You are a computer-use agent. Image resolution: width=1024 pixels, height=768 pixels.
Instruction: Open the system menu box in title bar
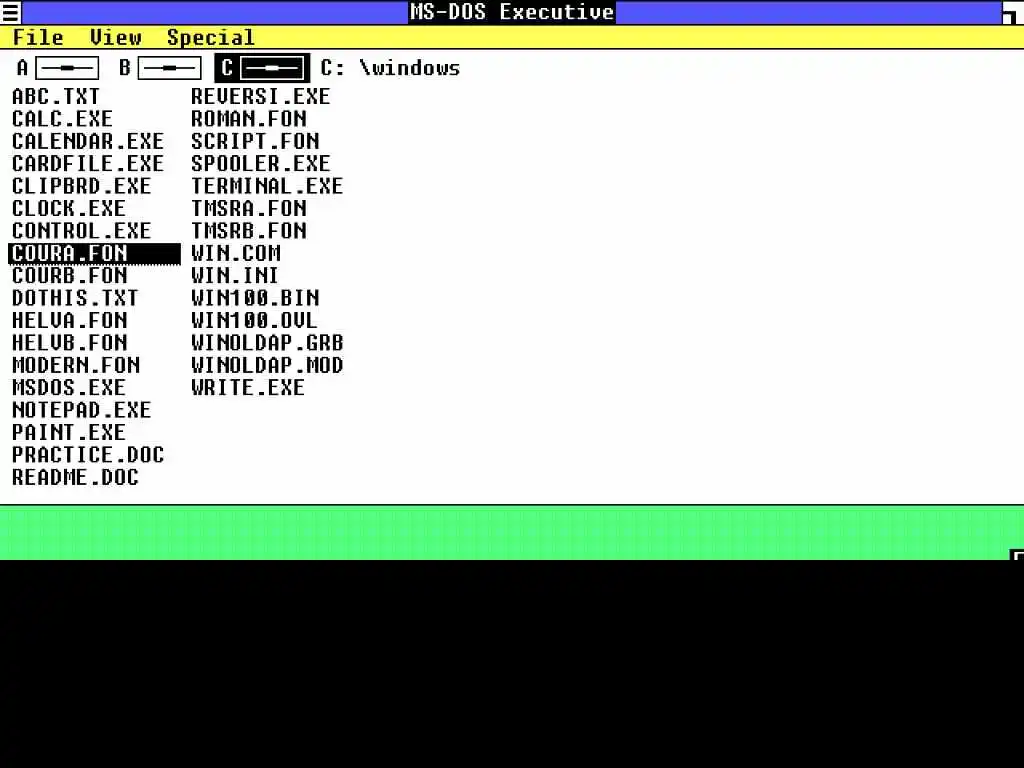click(11, 12)
